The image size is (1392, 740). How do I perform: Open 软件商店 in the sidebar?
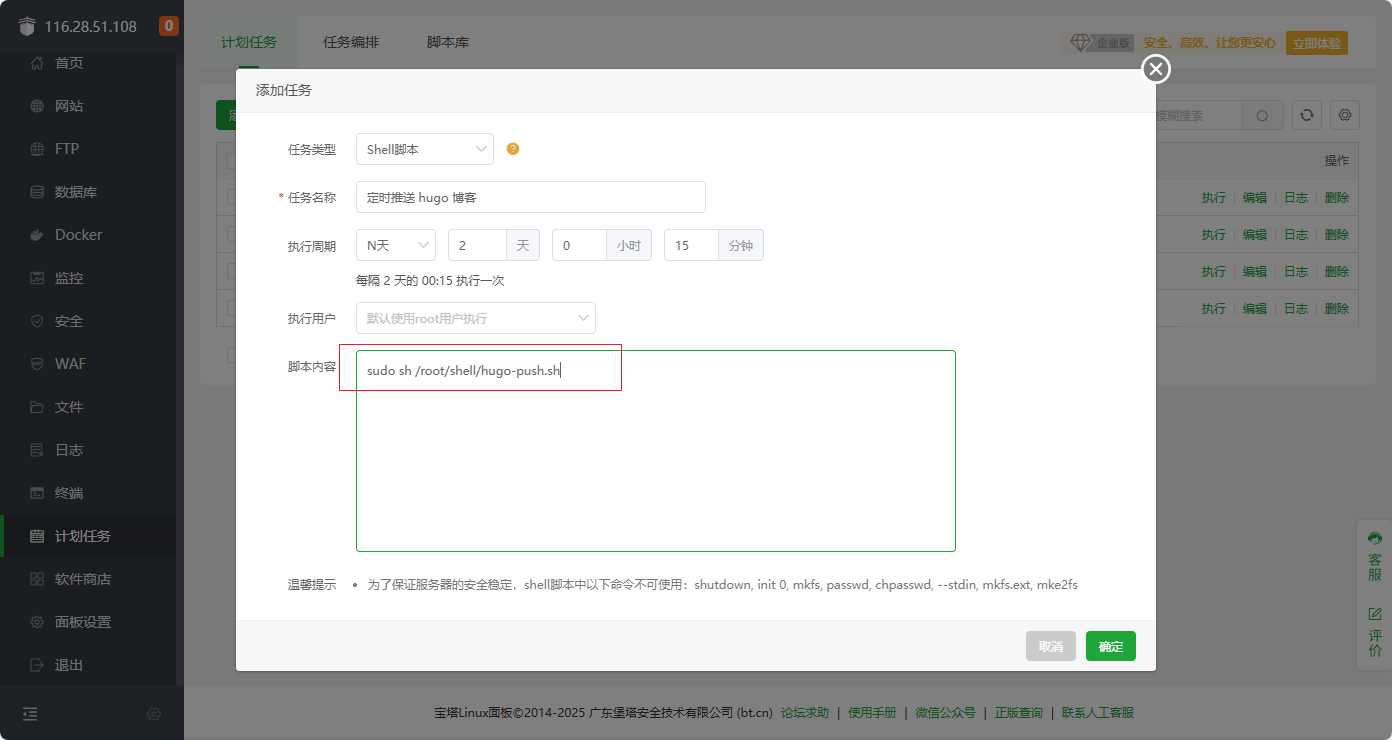point(82,579)
